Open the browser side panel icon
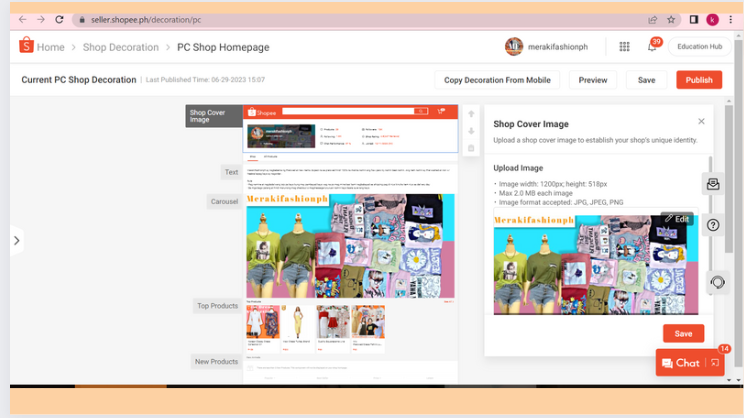This screenshot has width=744, height=418. tap(694, 19)
